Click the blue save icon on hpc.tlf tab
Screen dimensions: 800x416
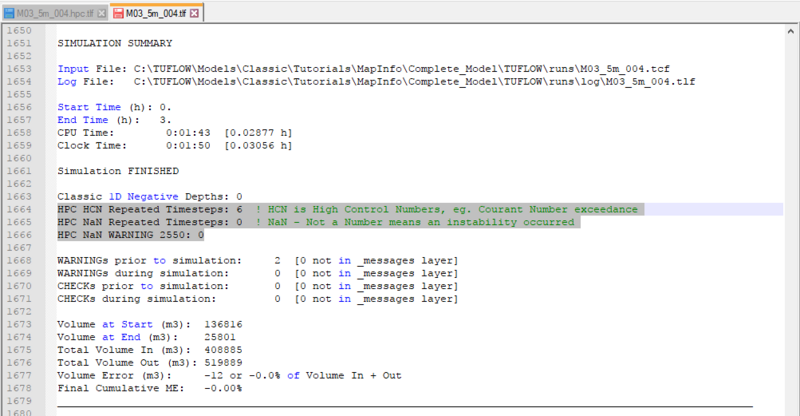(9, 12)
